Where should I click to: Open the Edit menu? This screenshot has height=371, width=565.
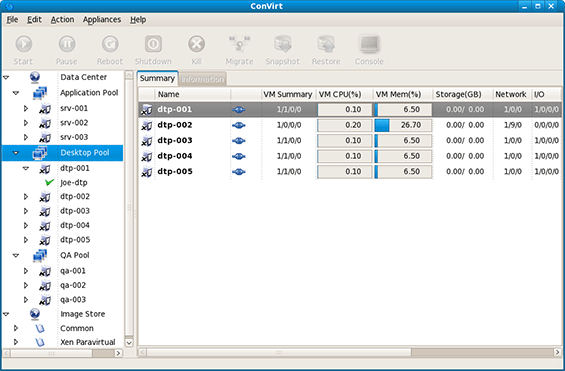point(34,19)
